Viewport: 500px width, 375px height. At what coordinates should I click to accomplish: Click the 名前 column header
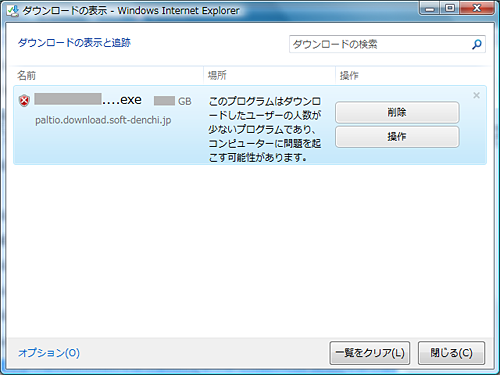click(27, 75)
